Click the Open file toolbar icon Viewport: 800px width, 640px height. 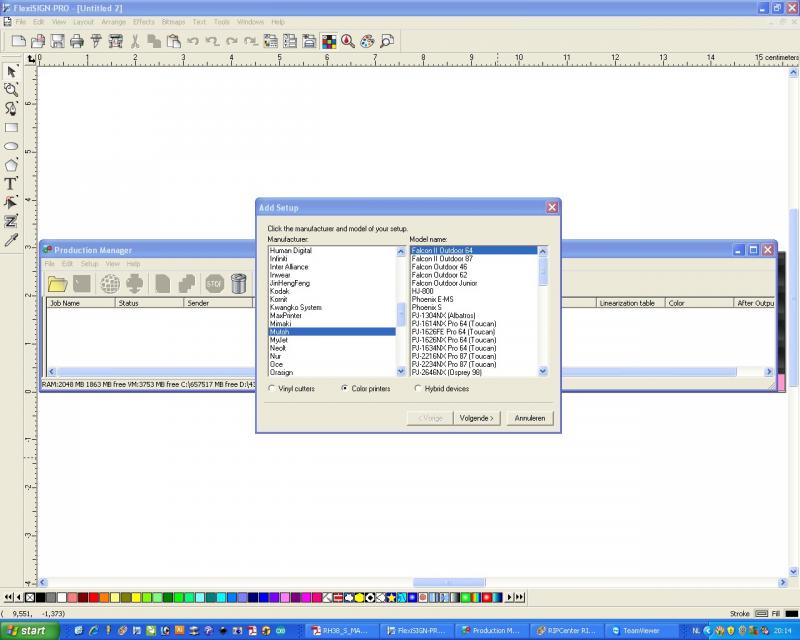[38, 41]
